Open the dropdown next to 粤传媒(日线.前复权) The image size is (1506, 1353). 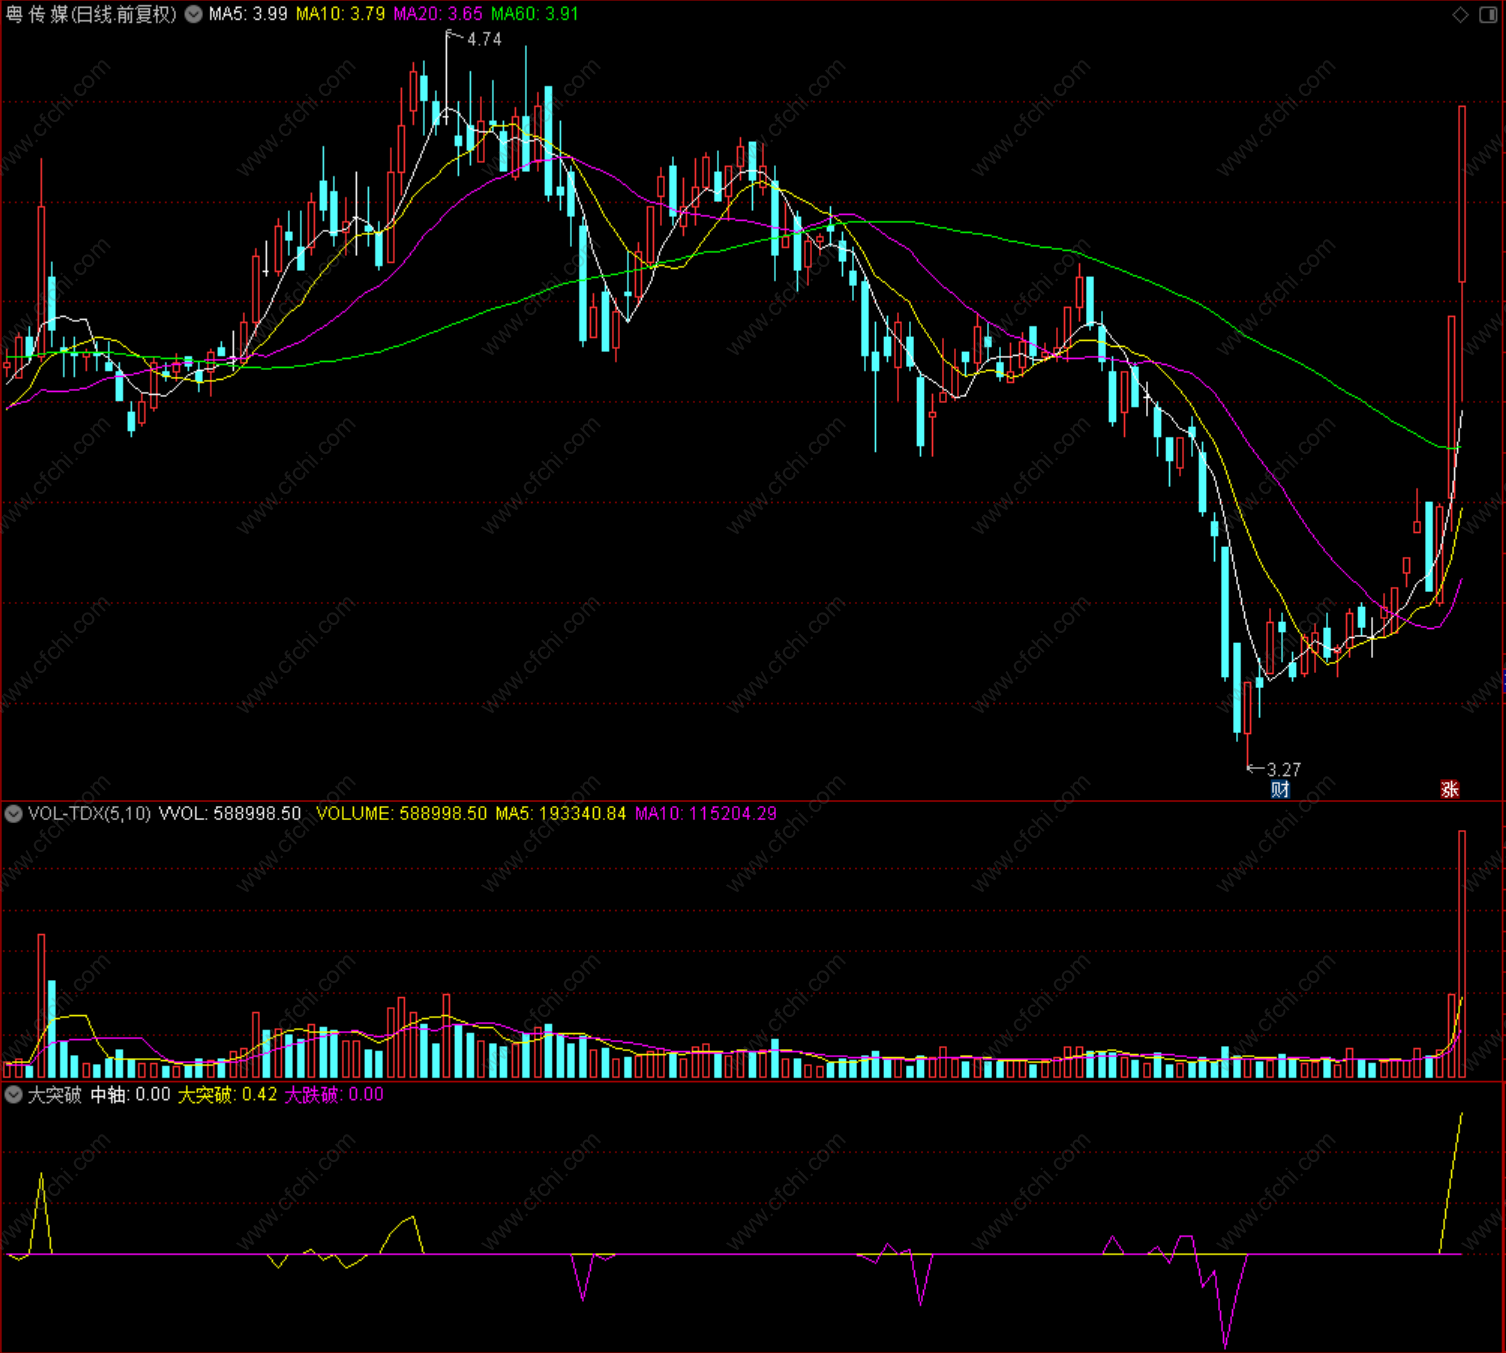click(193, 14)
